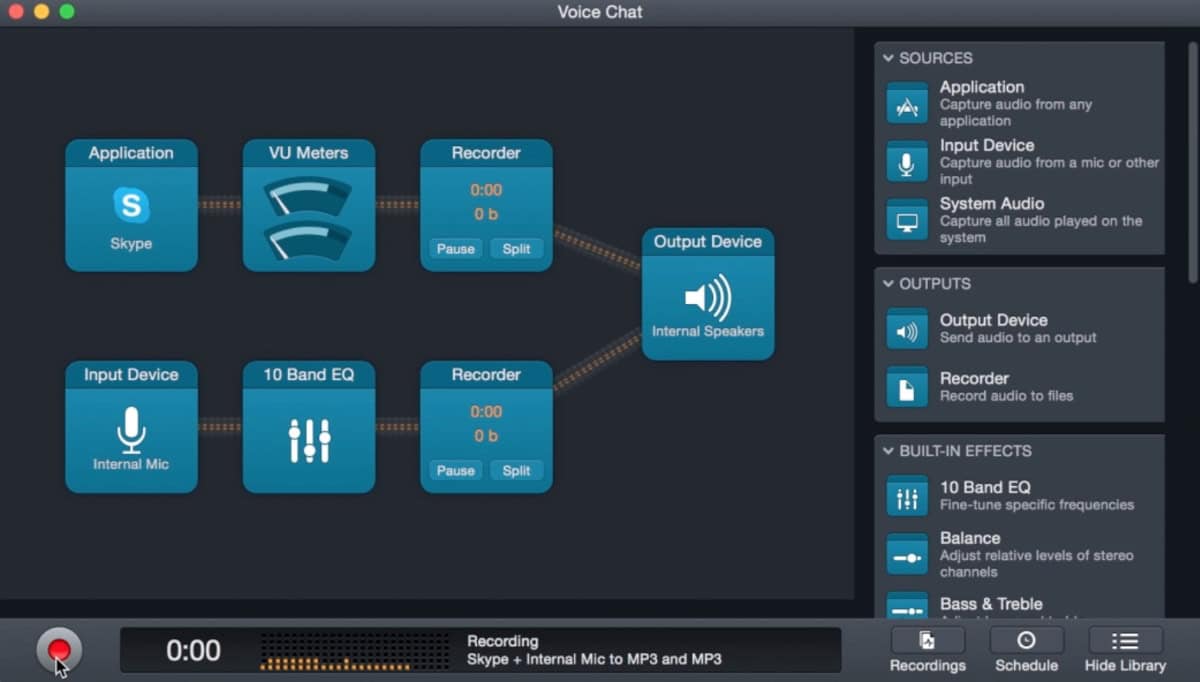
Task: Select Recorder file icon in library
Action: click(x=907, y=387)
